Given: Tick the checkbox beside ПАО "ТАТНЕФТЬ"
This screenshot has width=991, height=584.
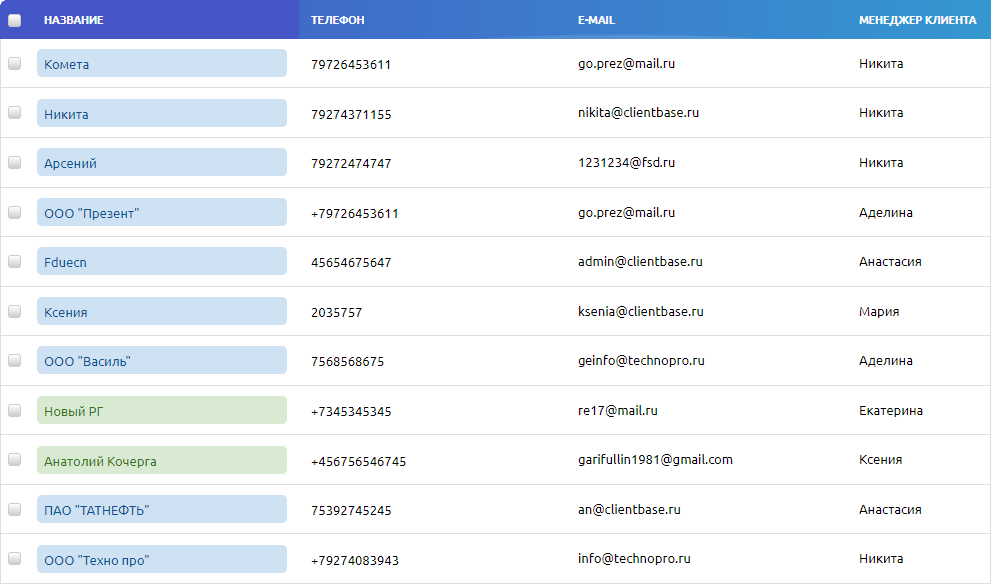Looking at the screenshot, I should point(15,509).
